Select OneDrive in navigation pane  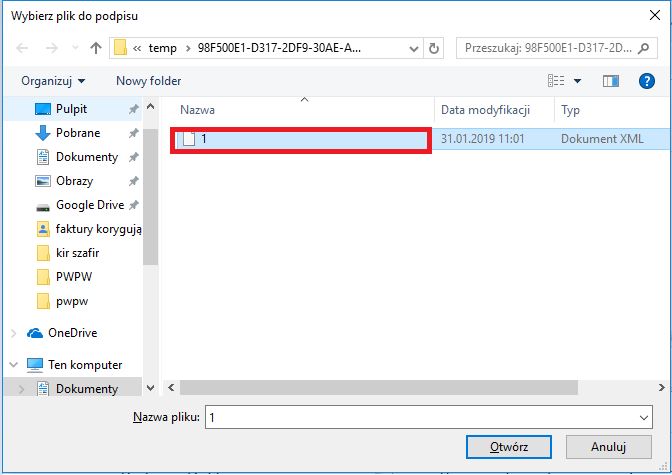click(72, 333)
